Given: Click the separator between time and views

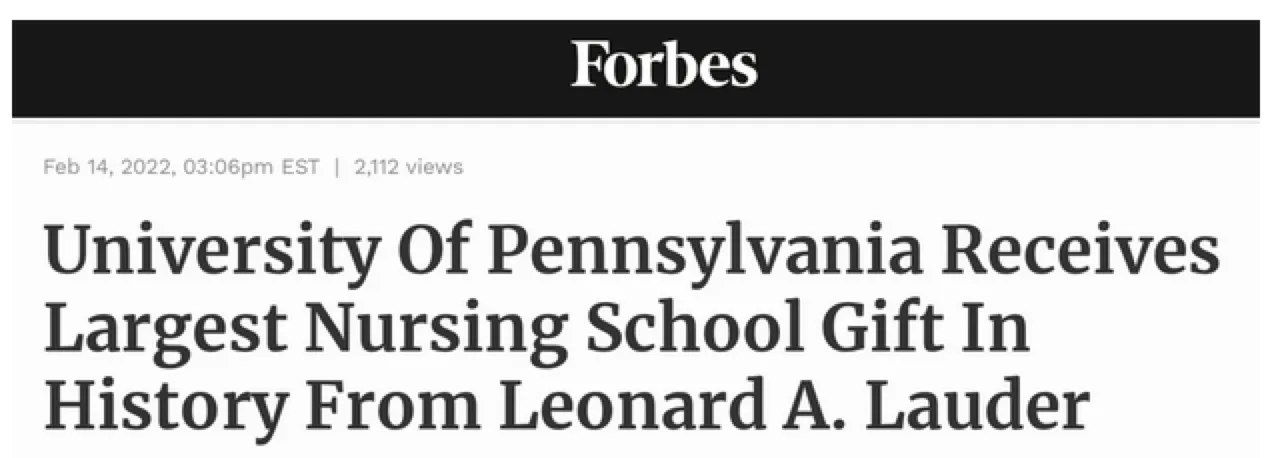Looking at the screenshot, I should coord(337,167).
